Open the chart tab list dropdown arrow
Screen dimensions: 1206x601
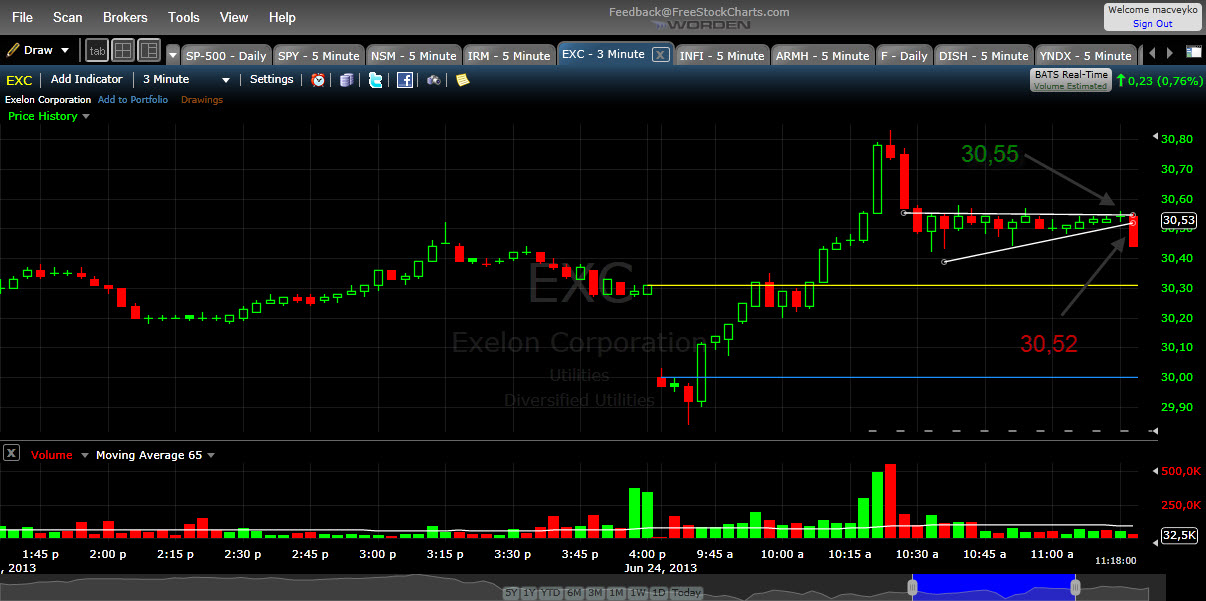click(x=173, y=55)
